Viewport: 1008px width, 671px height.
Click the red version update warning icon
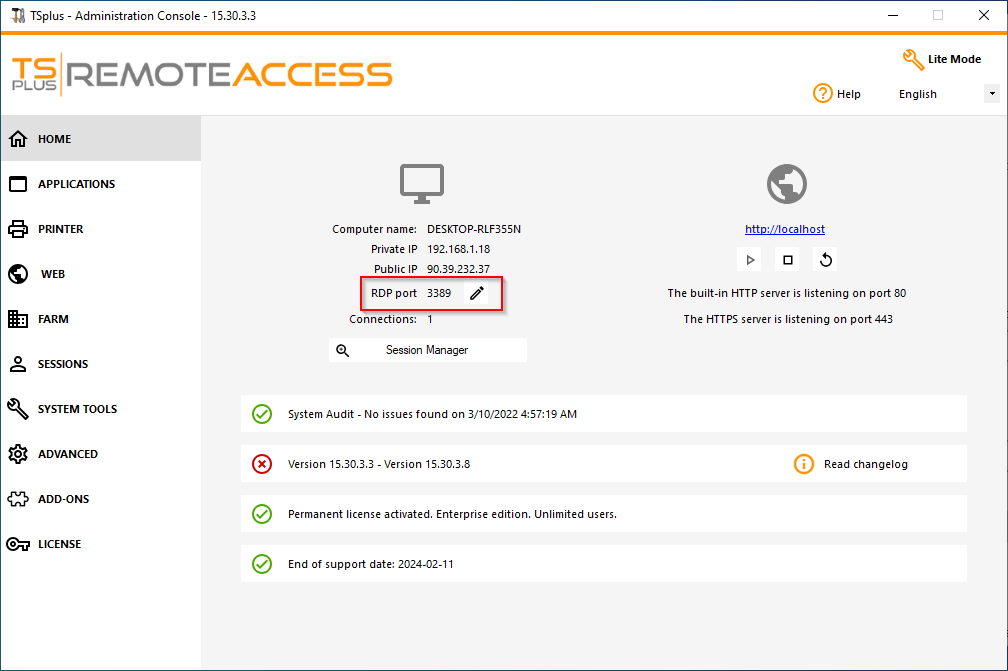pos(262,464)
